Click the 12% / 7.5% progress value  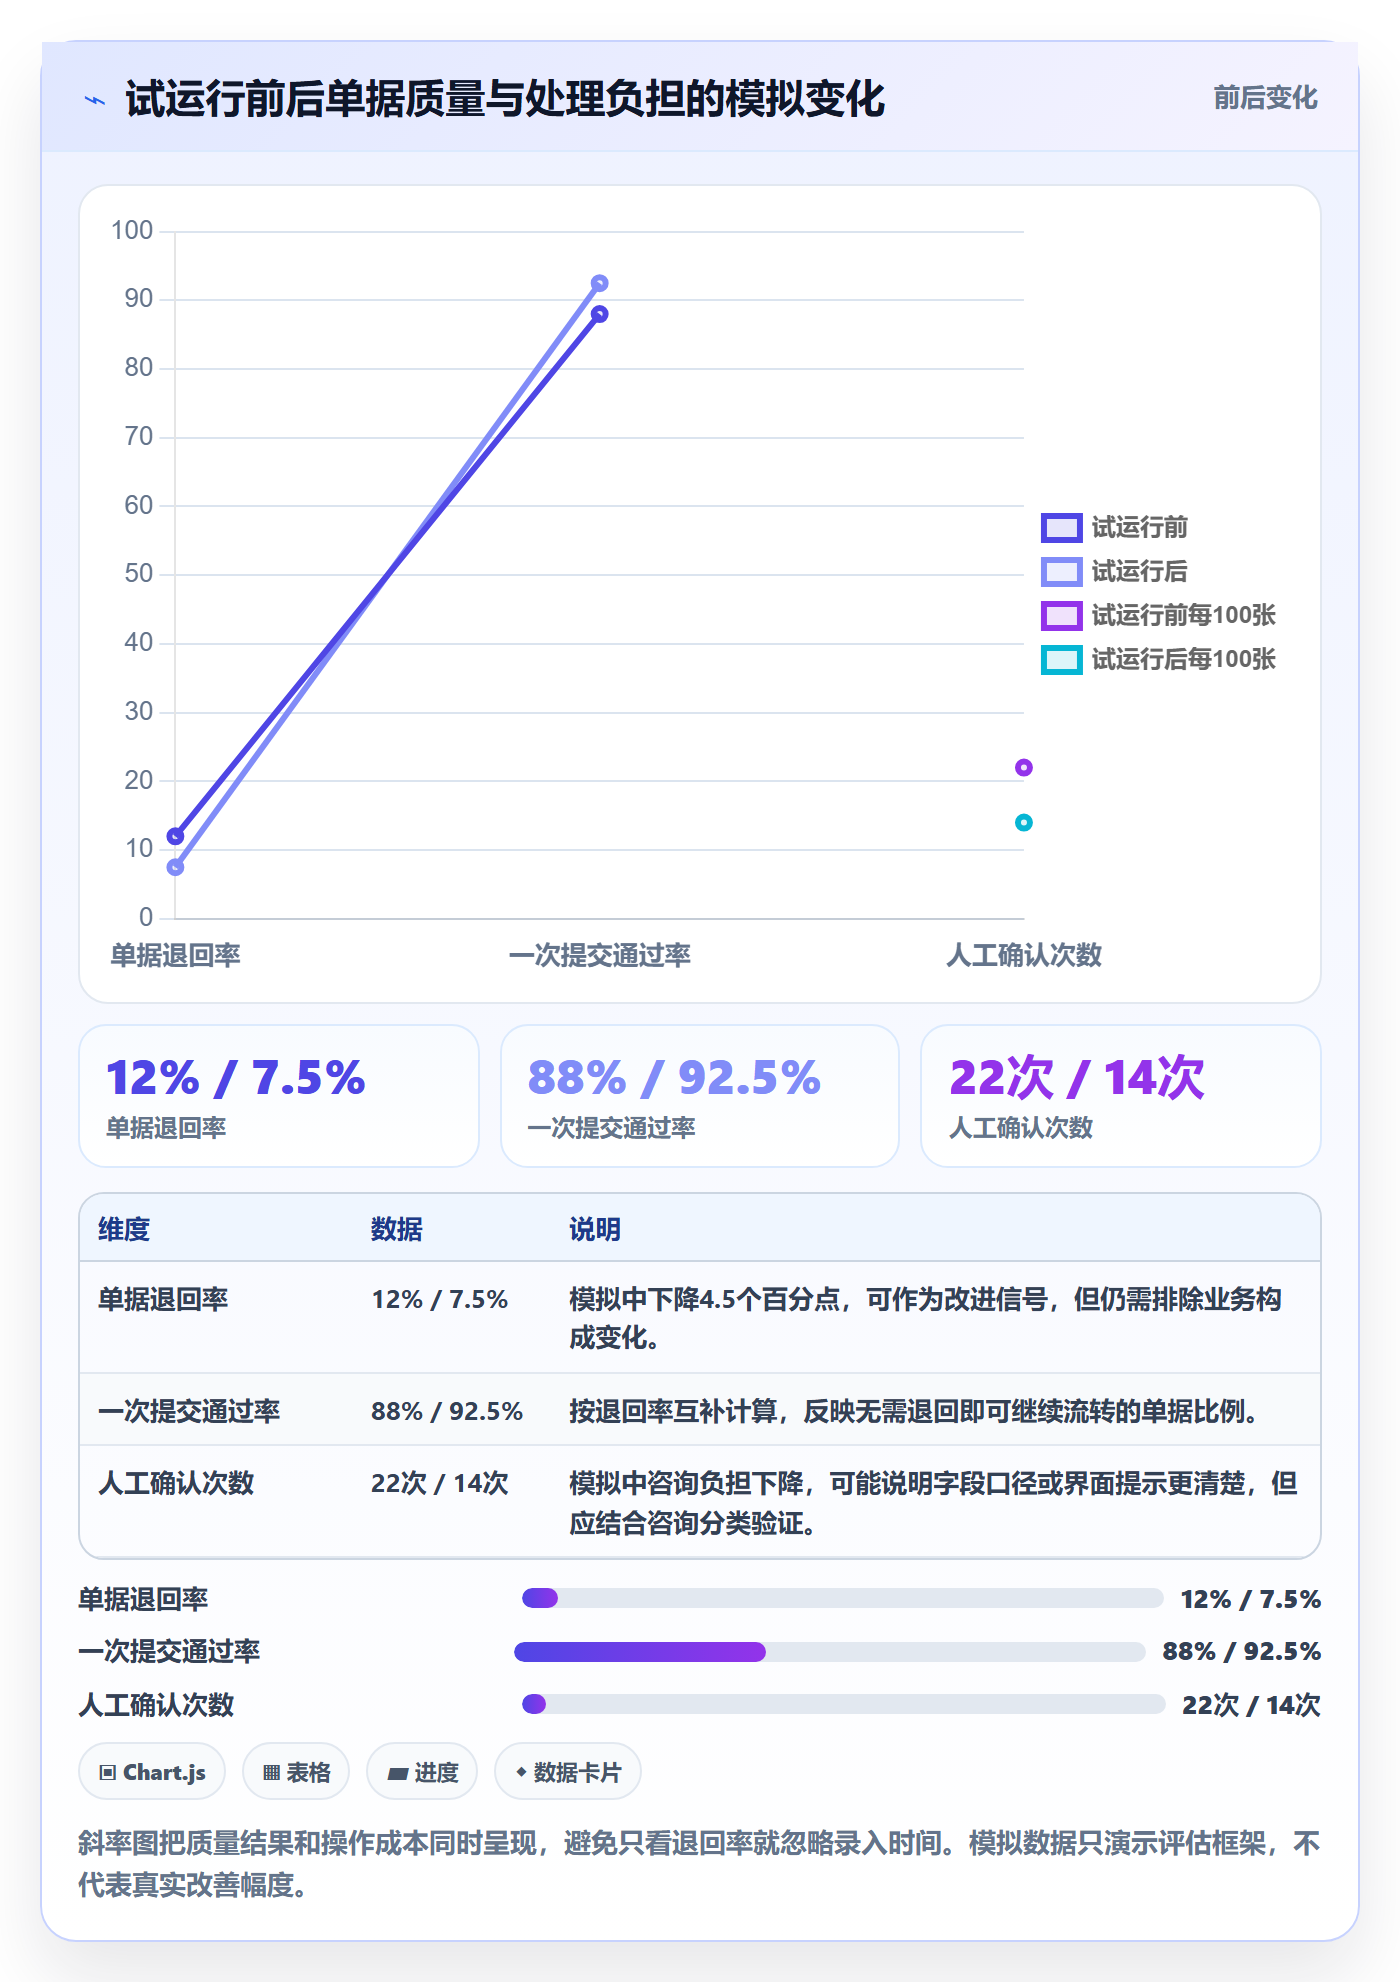(1251, 1599)
